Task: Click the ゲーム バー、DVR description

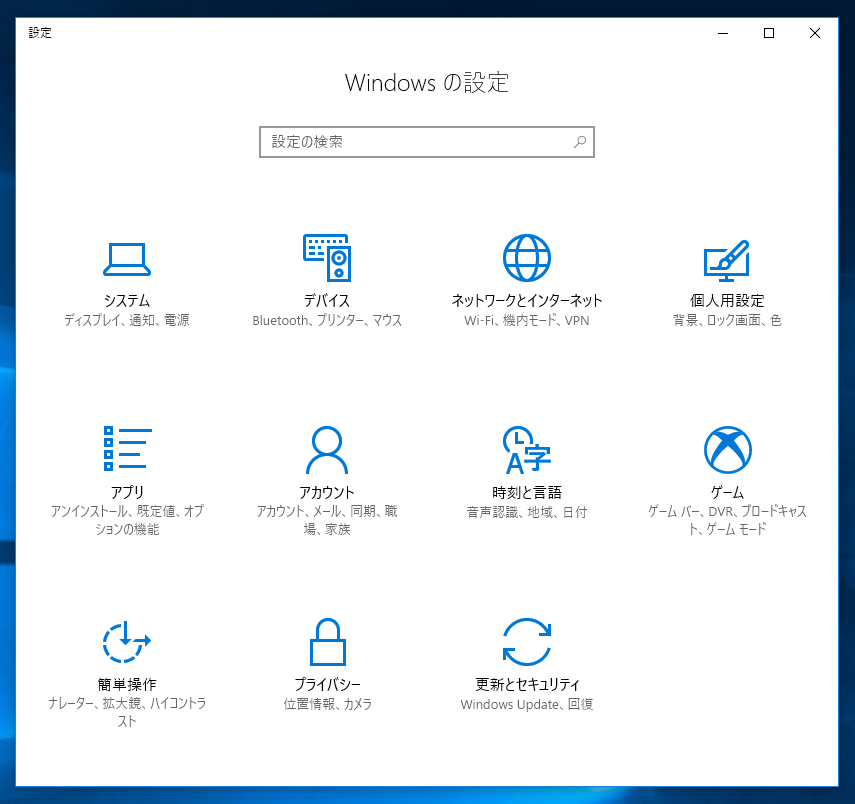Action: [727, 520]
